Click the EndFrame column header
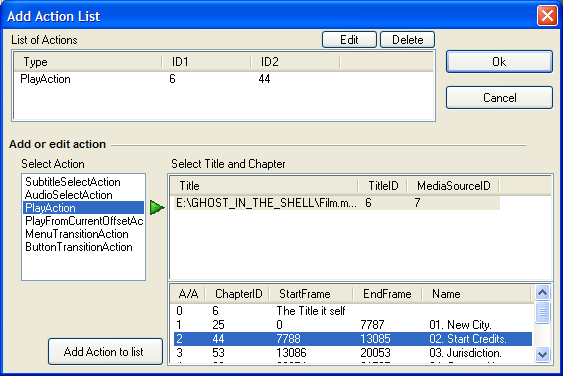 coord(387,294)
